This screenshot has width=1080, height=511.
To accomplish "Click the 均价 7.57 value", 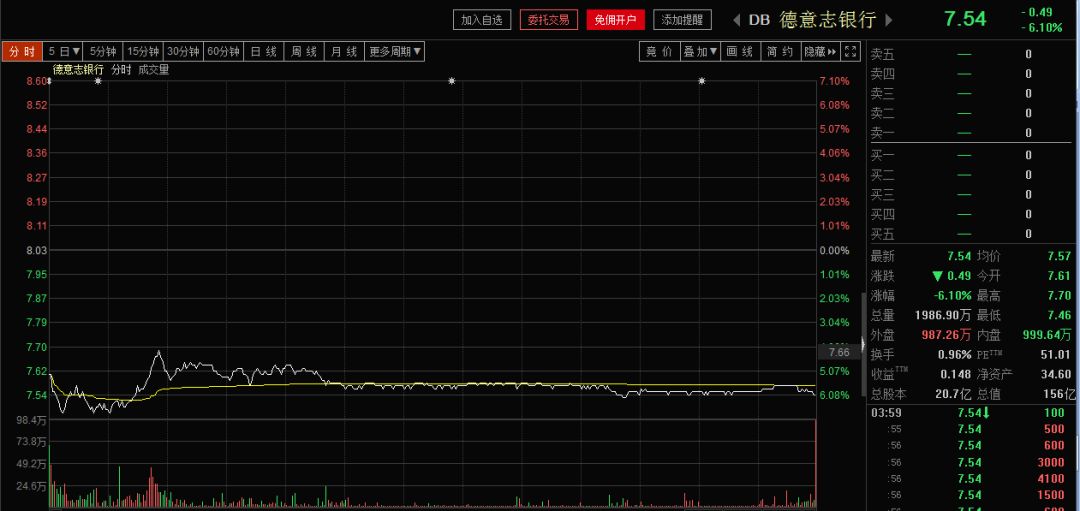I will pos(1059,256).
